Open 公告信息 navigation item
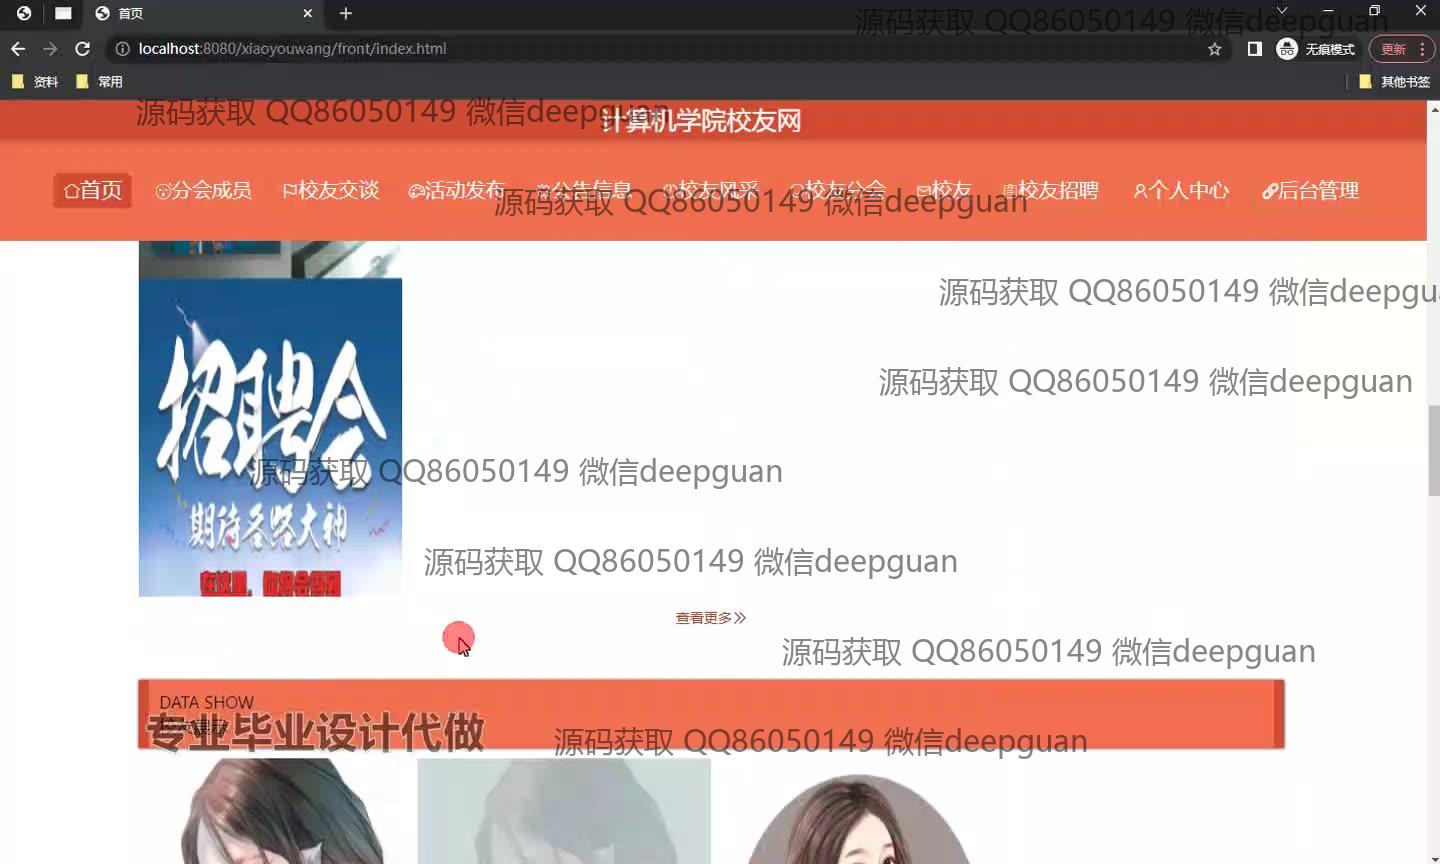This screenshot has height=864, width=1440. (584, 190)
